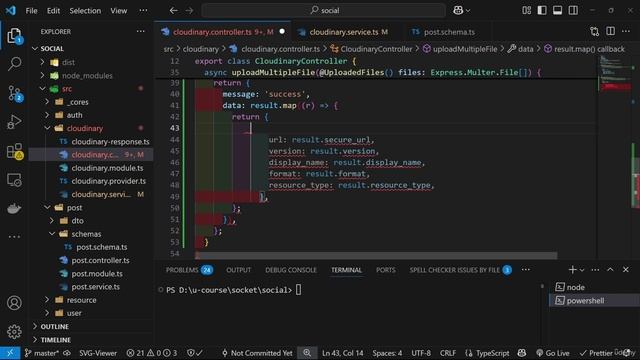
Task: Change end of line sequence CRLF
Action: coord(448,353)
